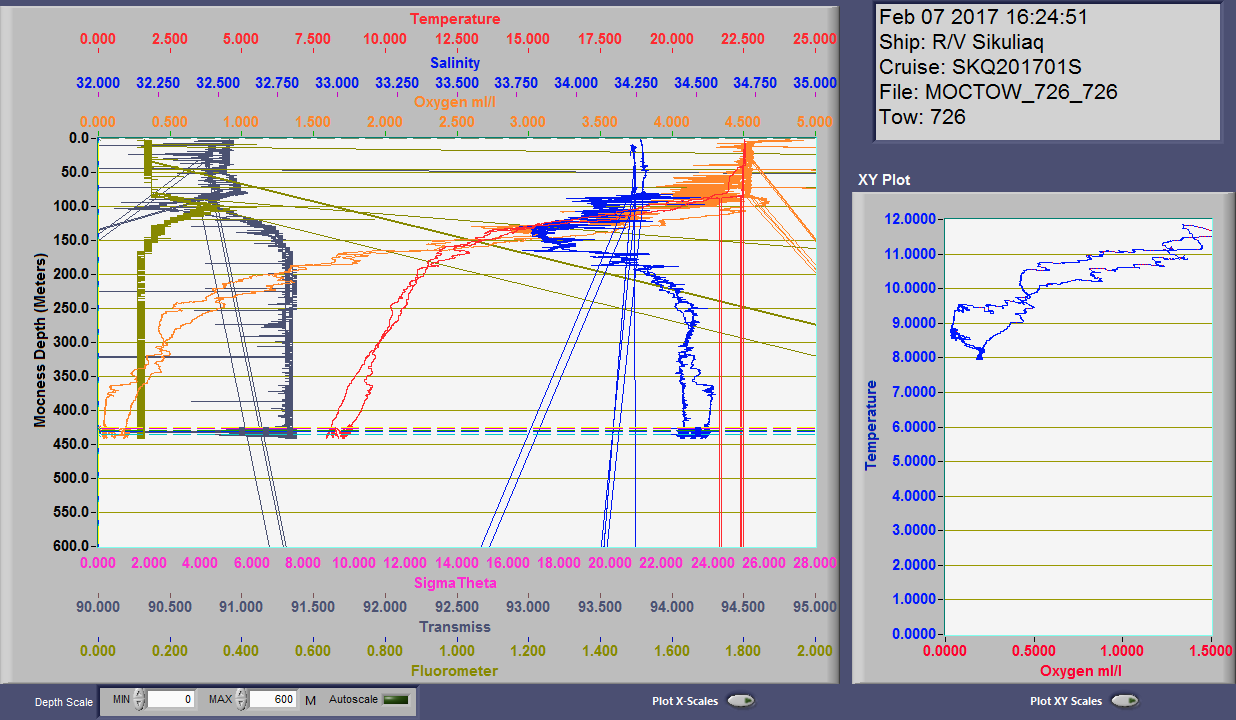Click the Ship: R/V Sikuliaq line
Viewport: 1236px width, 720px height.
[962, 42]
